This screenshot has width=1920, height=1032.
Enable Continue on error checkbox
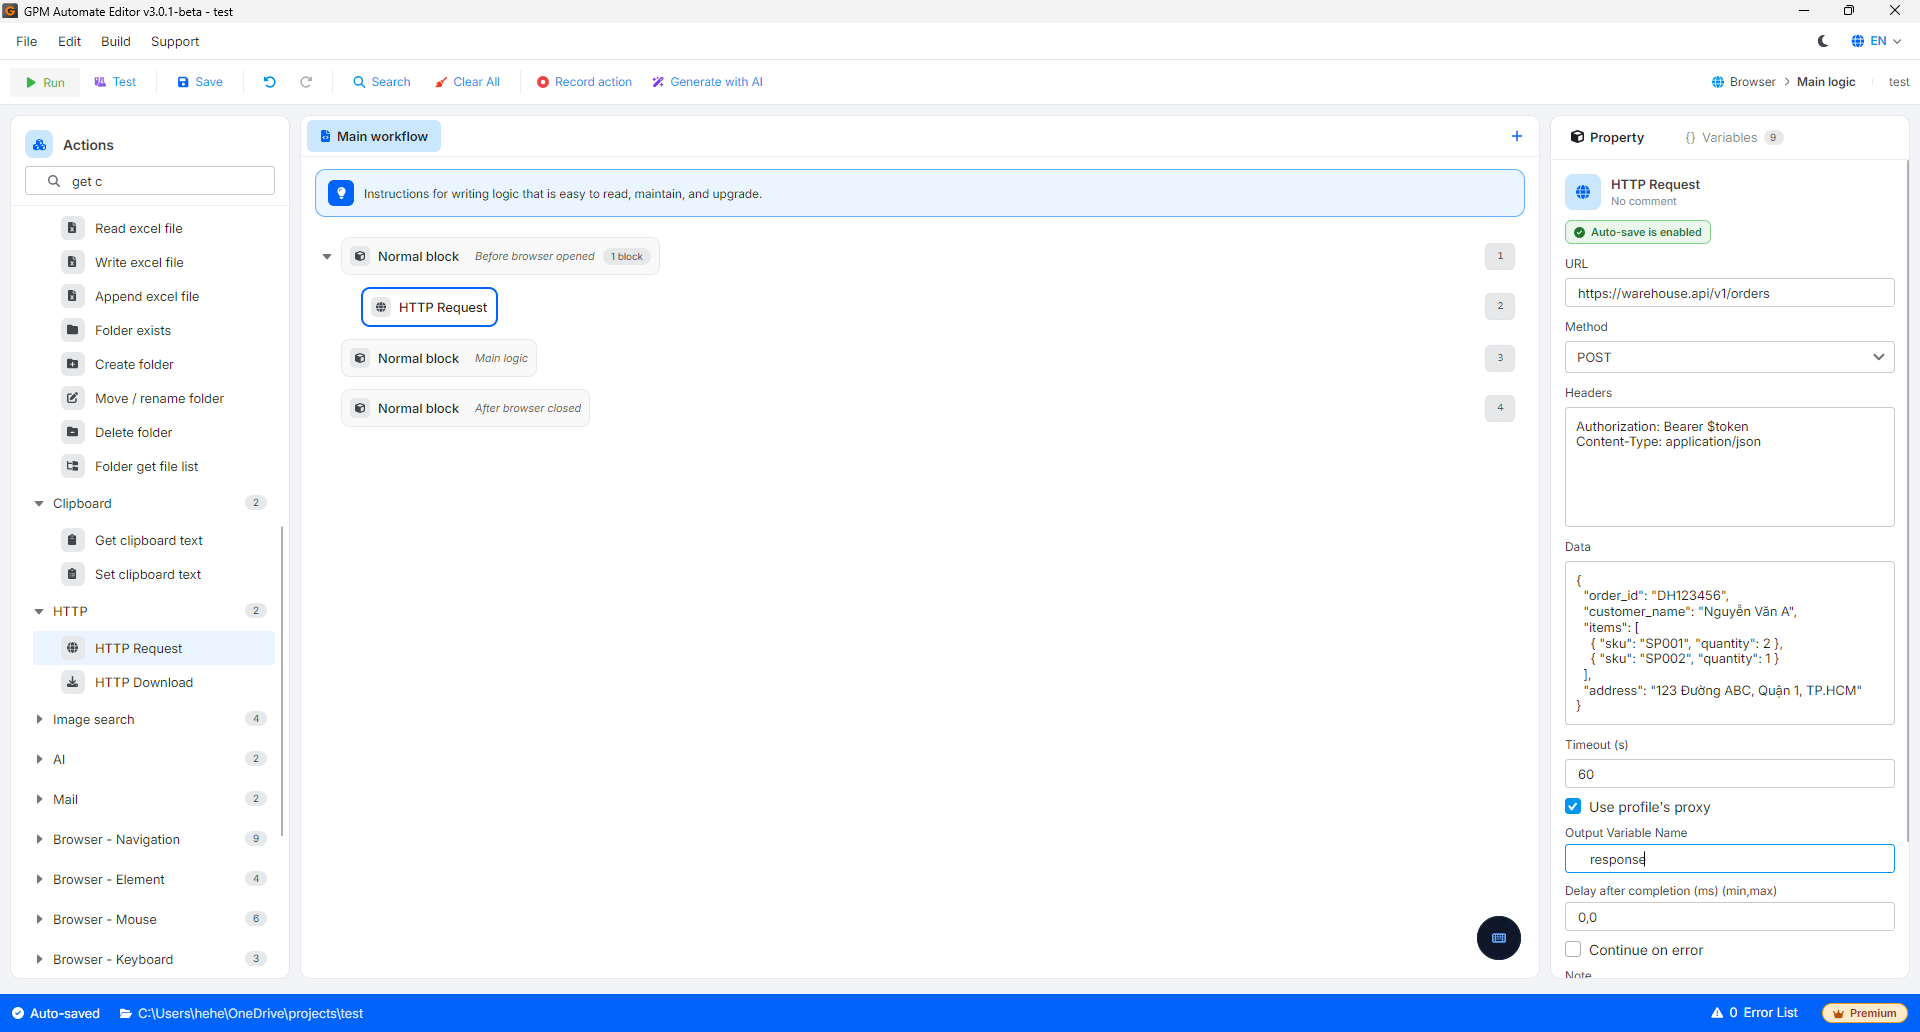pos(1573,949)
